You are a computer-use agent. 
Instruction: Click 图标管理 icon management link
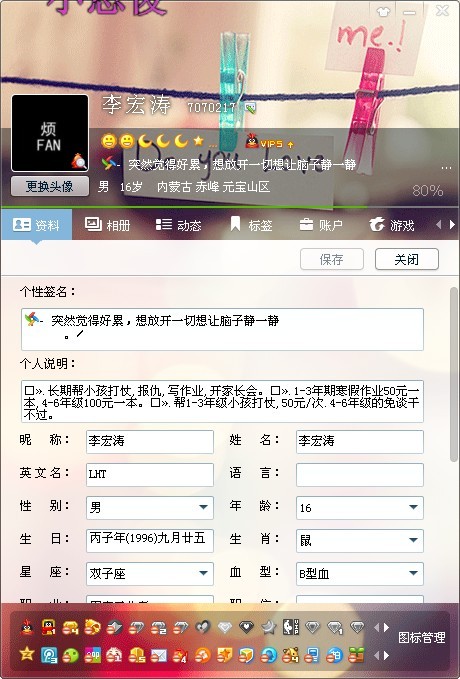[x=421, y=637]
